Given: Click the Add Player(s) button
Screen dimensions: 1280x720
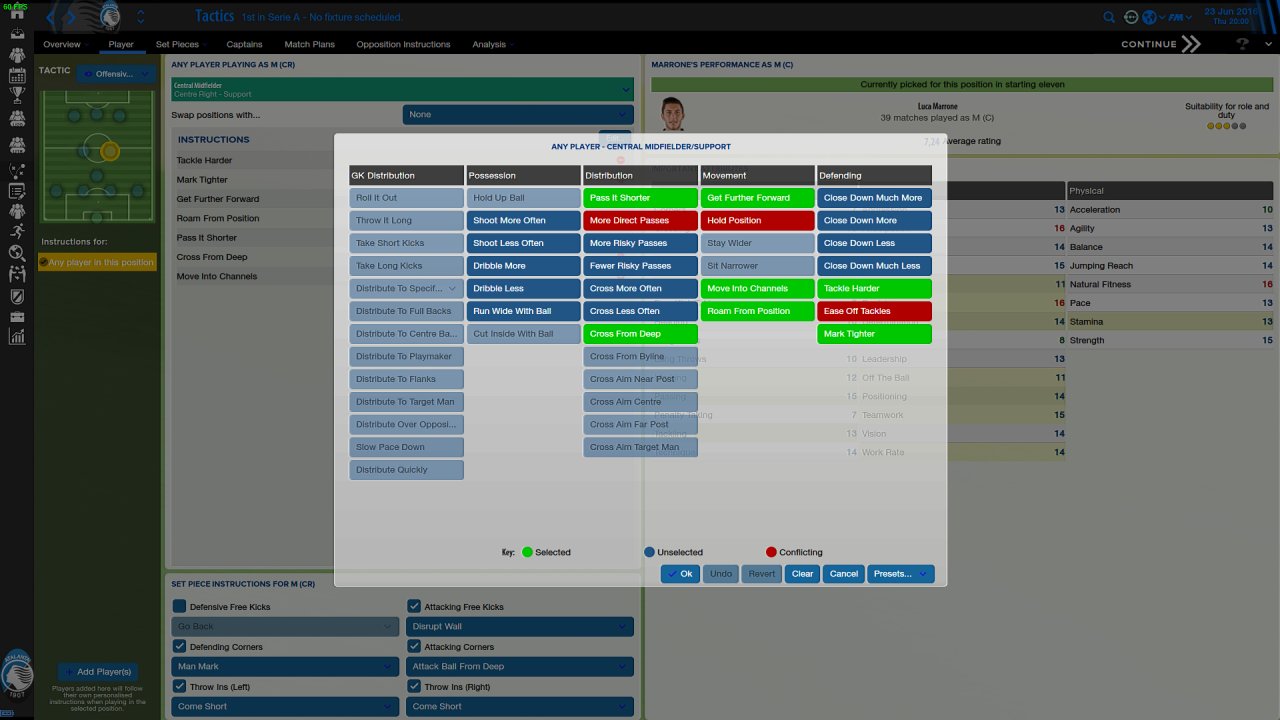Looking at the screenshot, I should pos(97,672).
